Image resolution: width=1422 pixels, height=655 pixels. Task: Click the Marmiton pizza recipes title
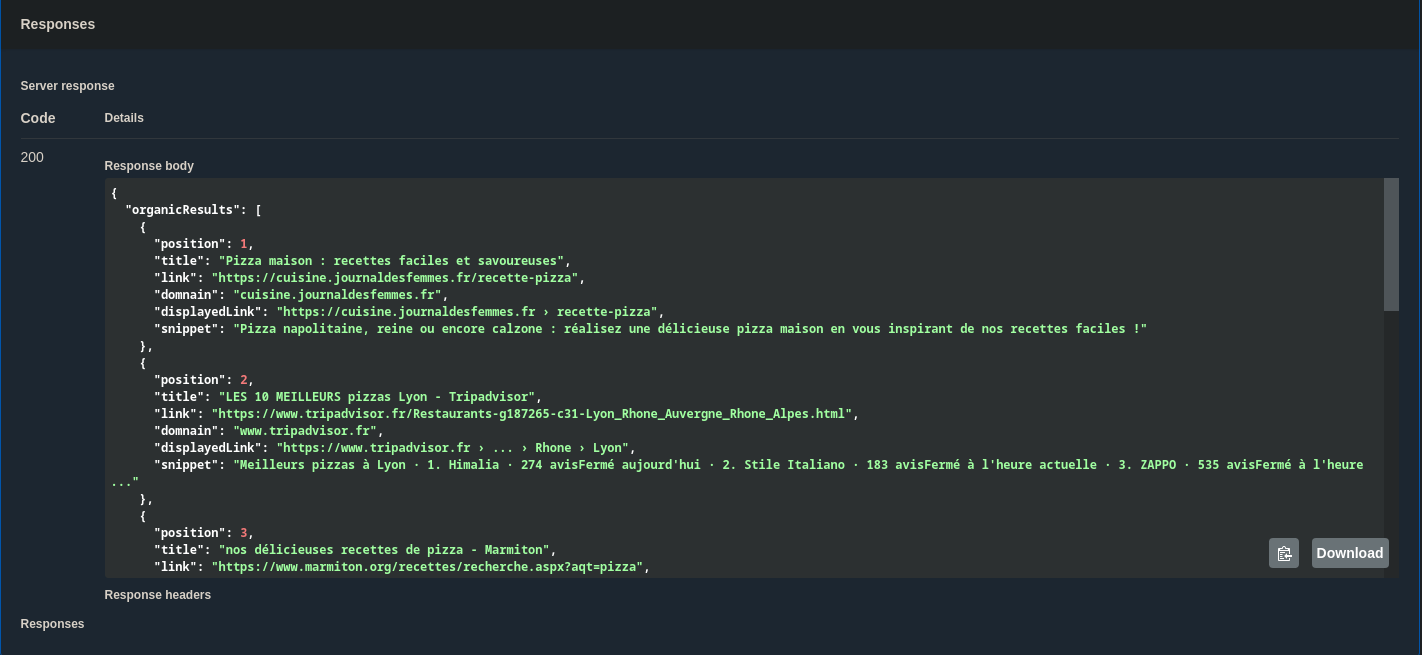[x=385, y=550]
